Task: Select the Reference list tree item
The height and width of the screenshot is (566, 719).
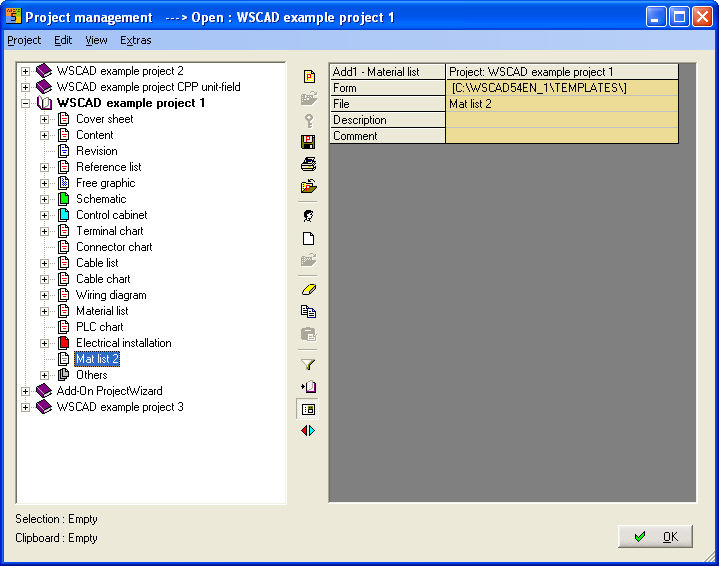Action: 109,167
